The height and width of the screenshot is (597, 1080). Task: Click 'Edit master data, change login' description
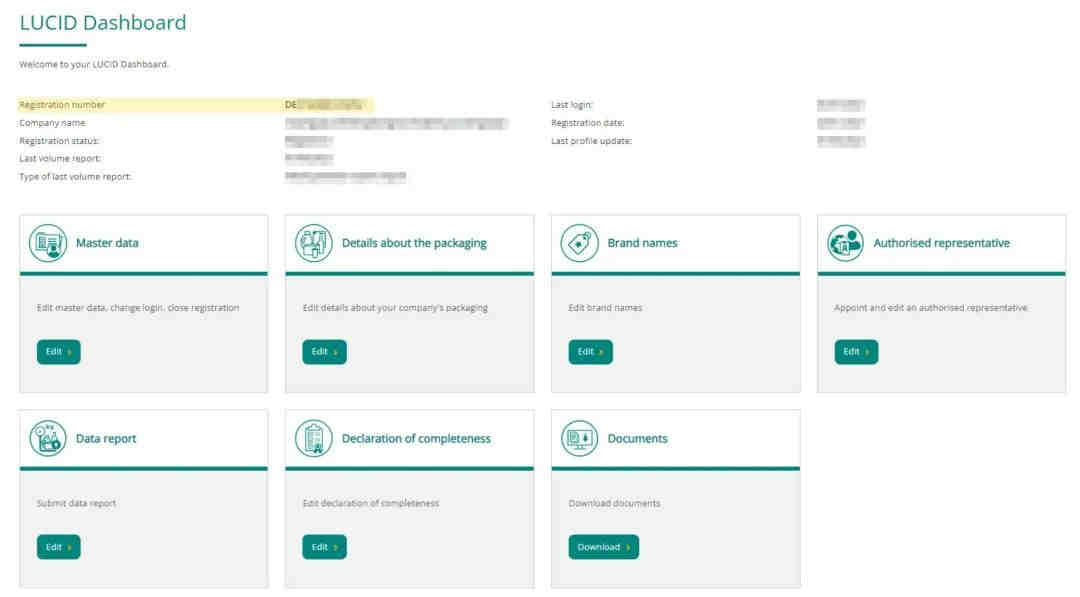(138, 308)
